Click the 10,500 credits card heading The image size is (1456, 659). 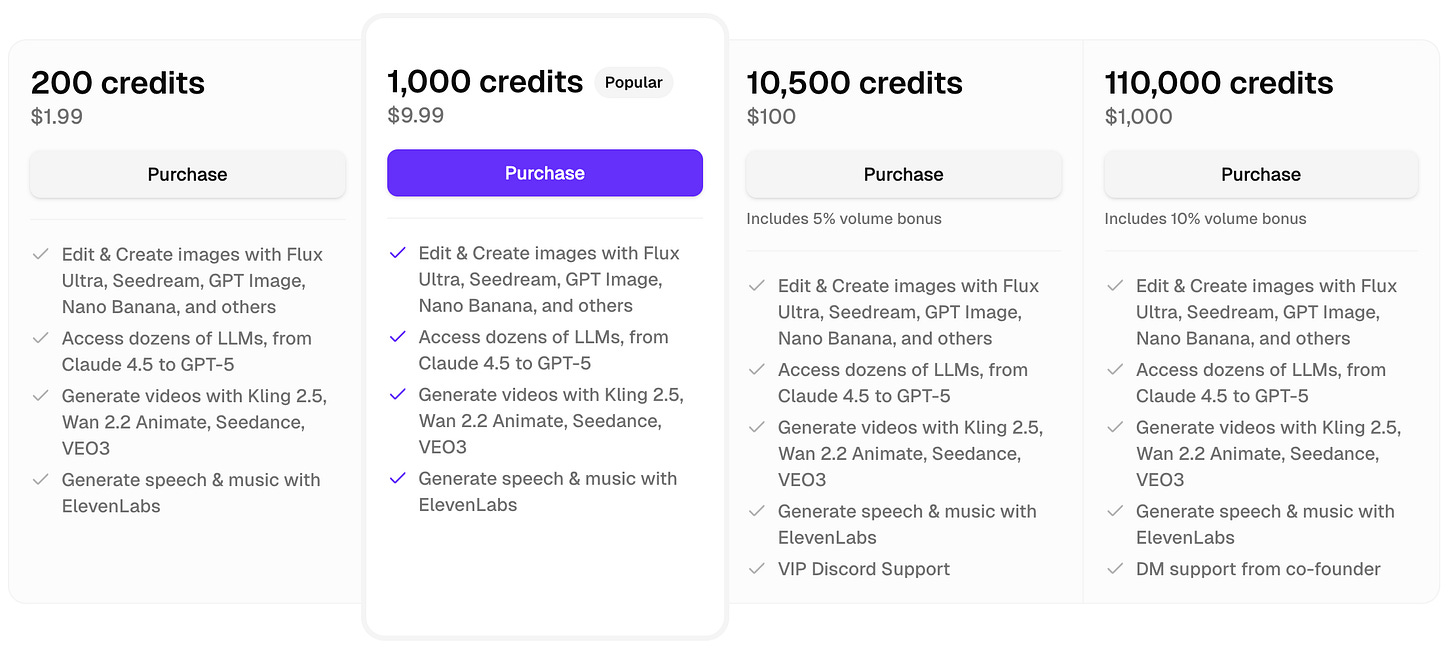855,83
